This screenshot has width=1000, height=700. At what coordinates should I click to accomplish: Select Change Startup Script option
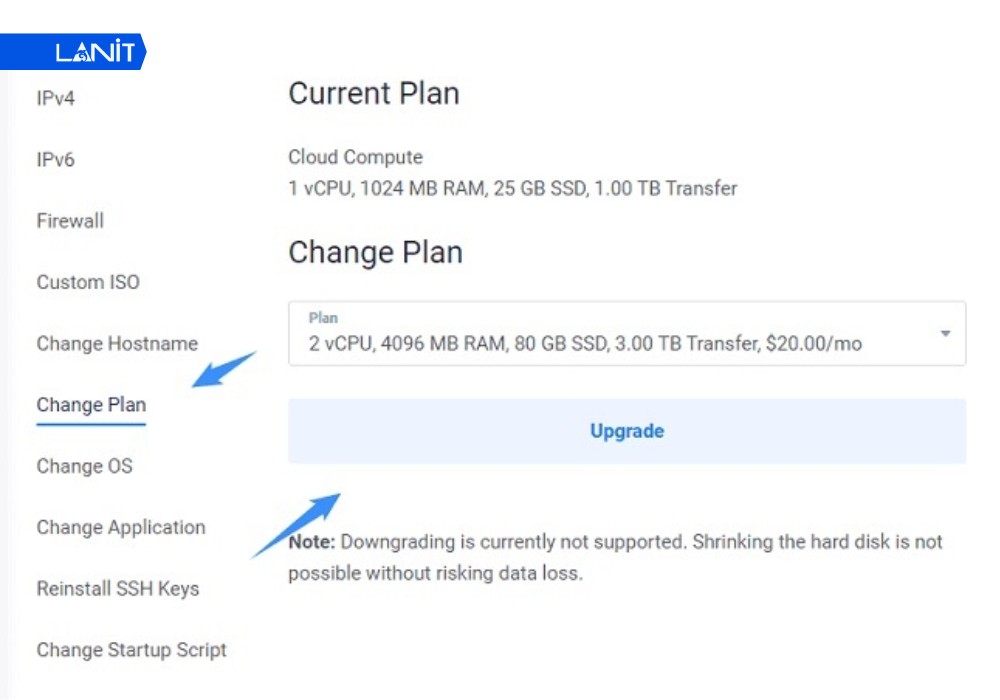tap(130, 649)
